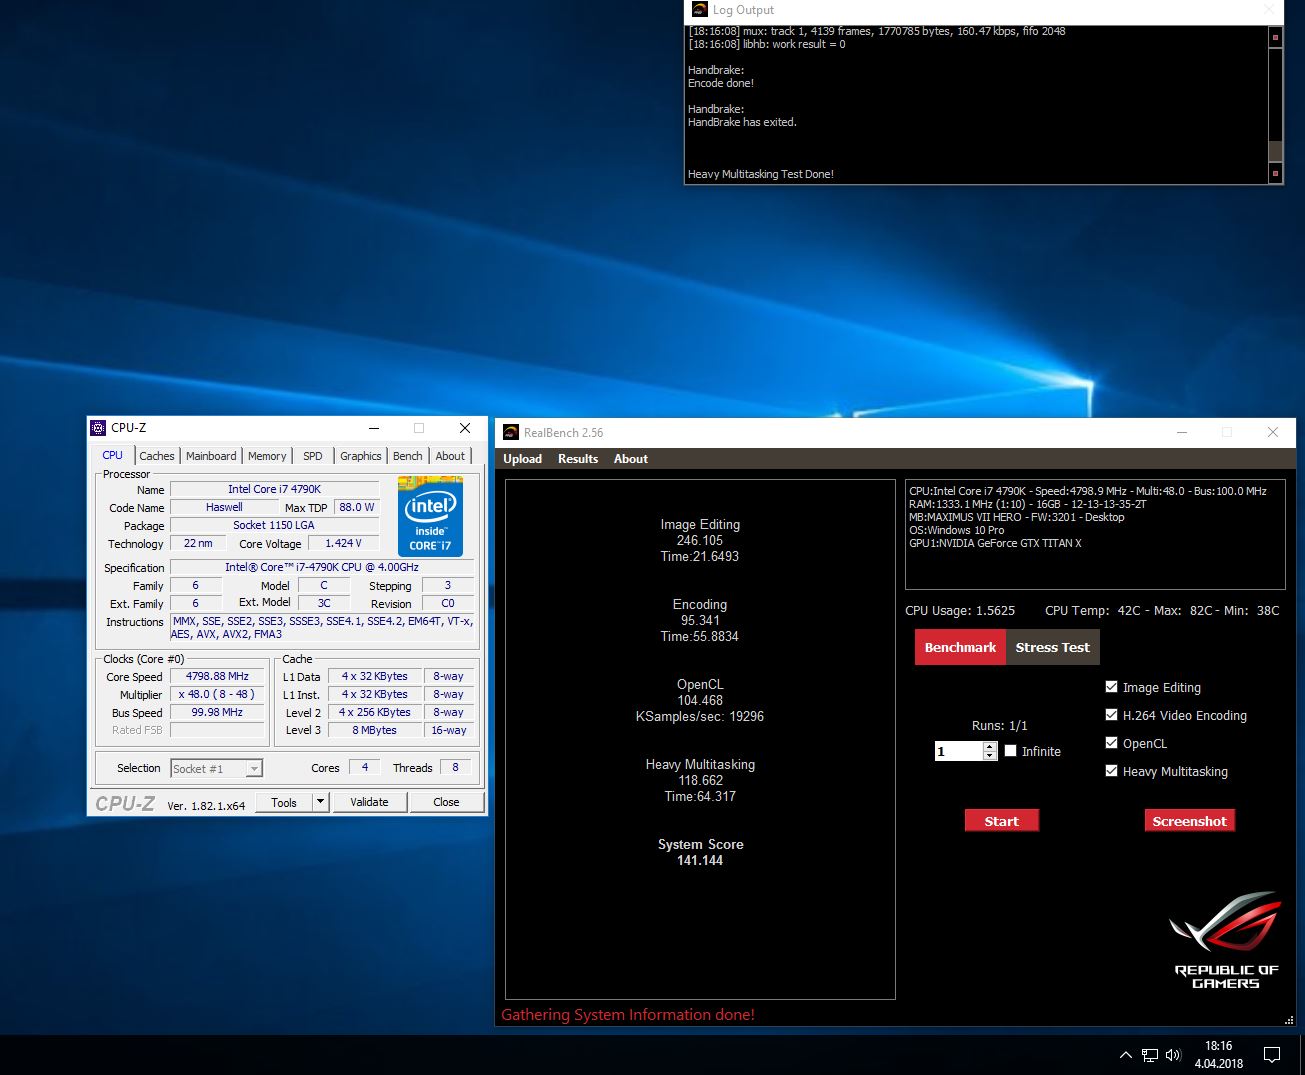Viewport: 1305px width, 1075px height.
Task: Click the Package value Socket 1150 LGA
Action: (x=274, y=525)
